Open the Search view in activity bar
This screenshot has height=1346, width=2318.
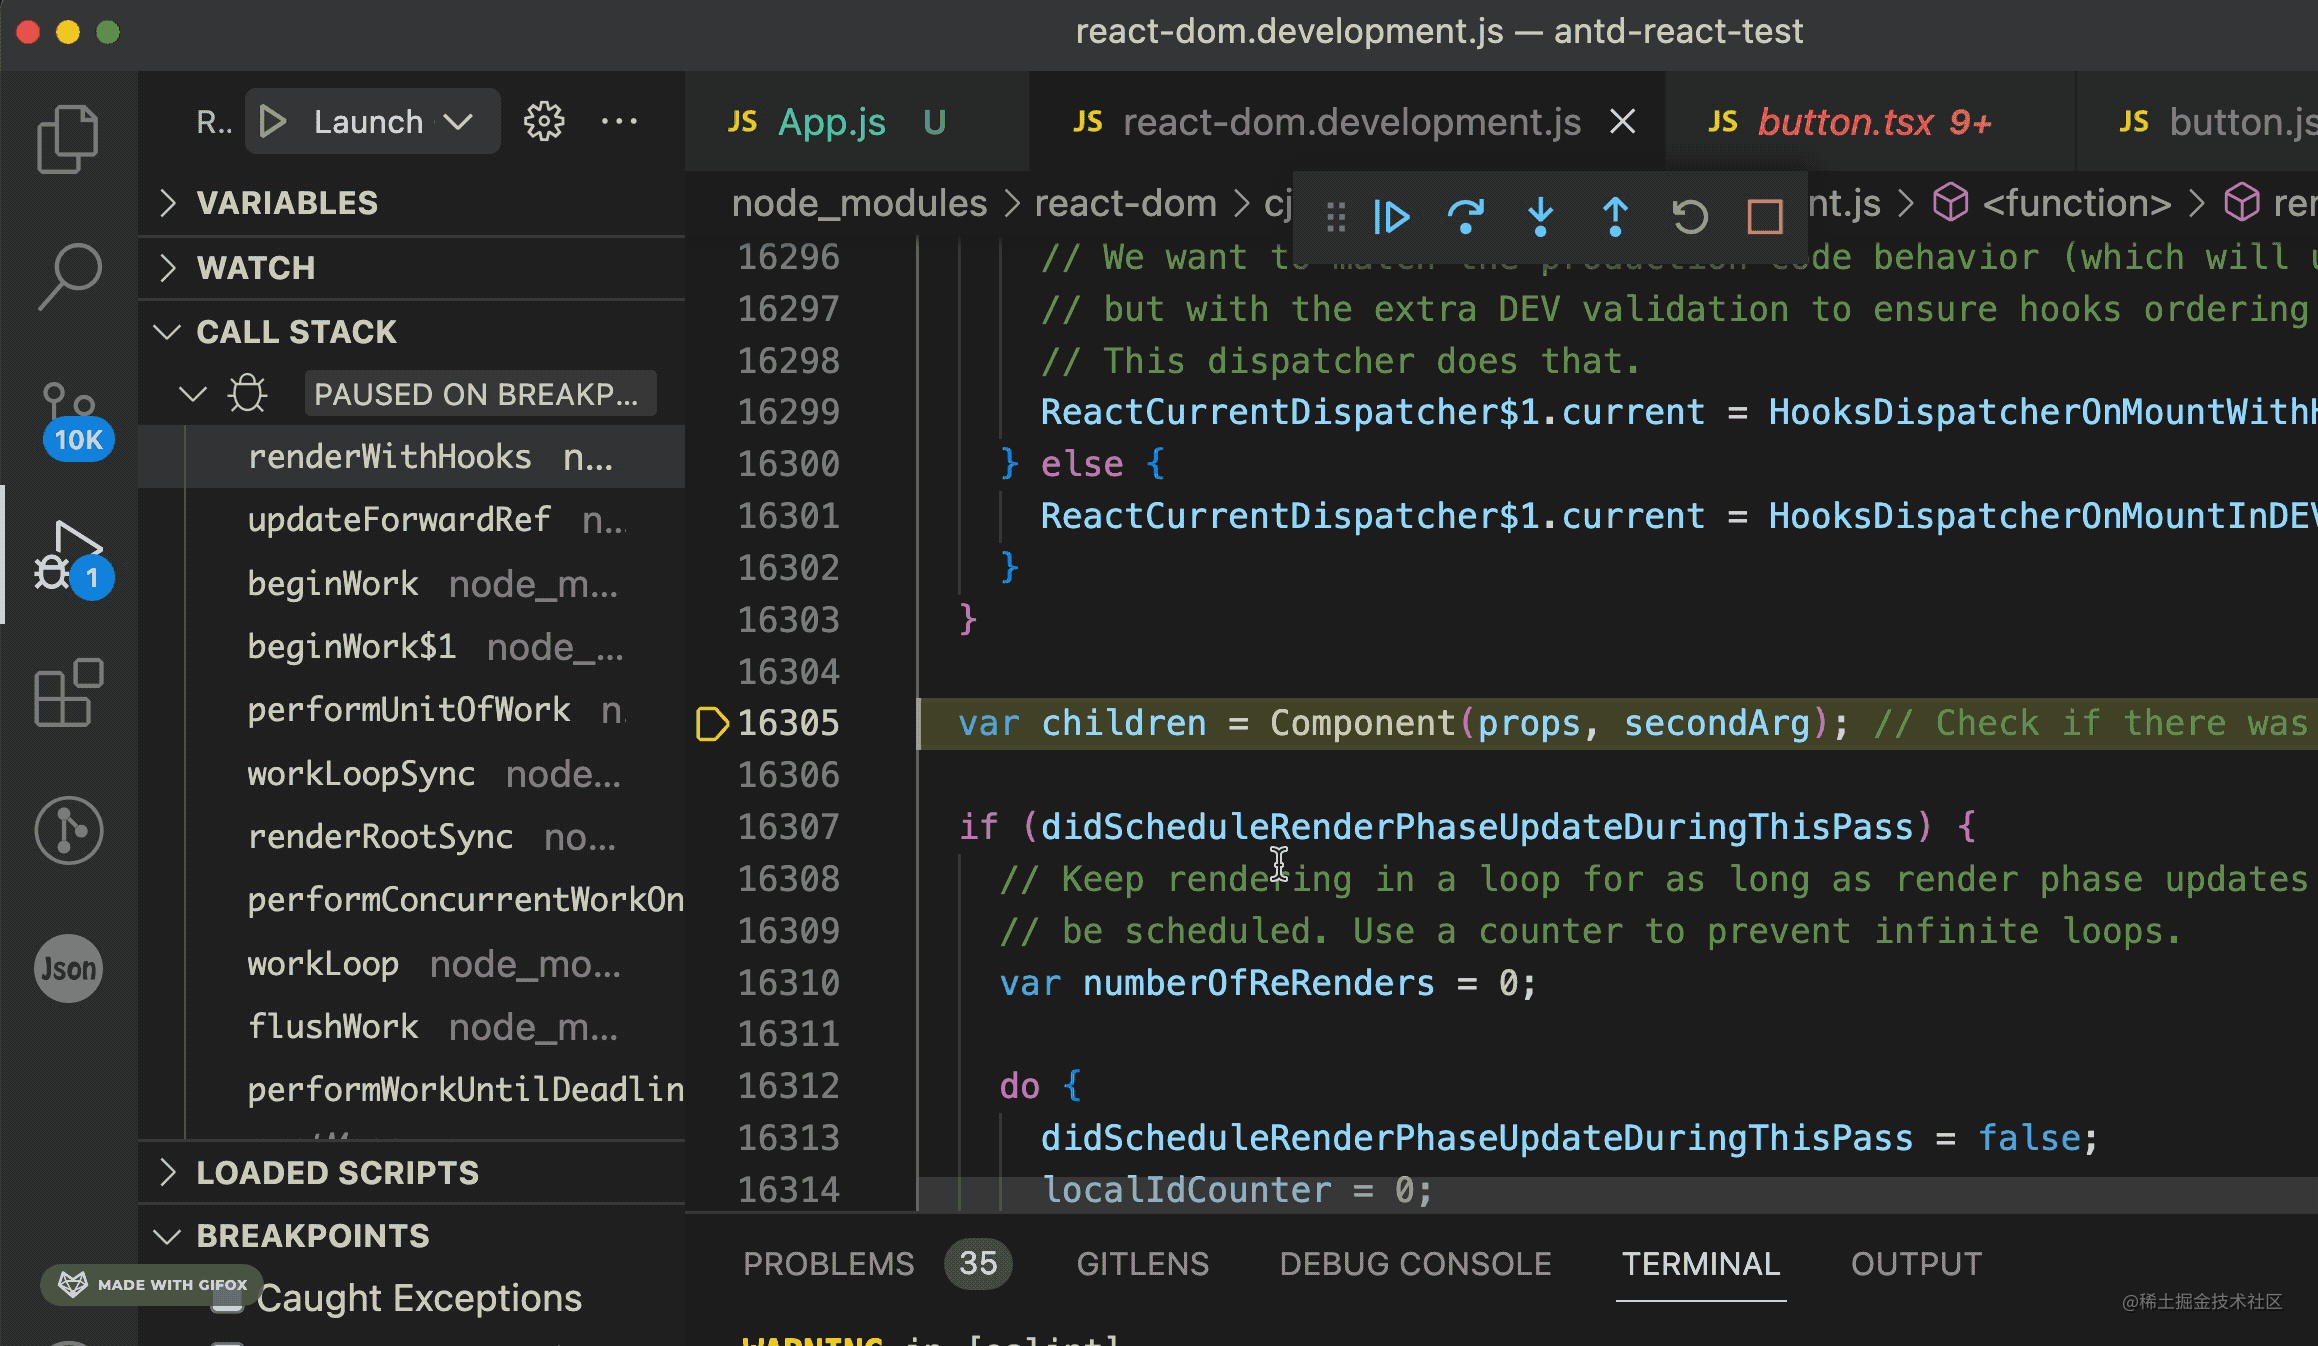[68, 276]
